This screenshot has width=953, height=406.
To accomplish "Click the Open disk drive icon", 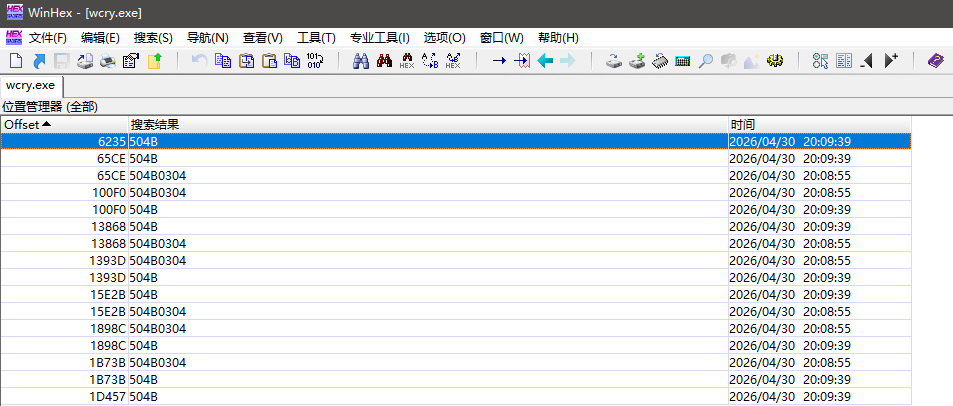I will click(x=614, y=61).
